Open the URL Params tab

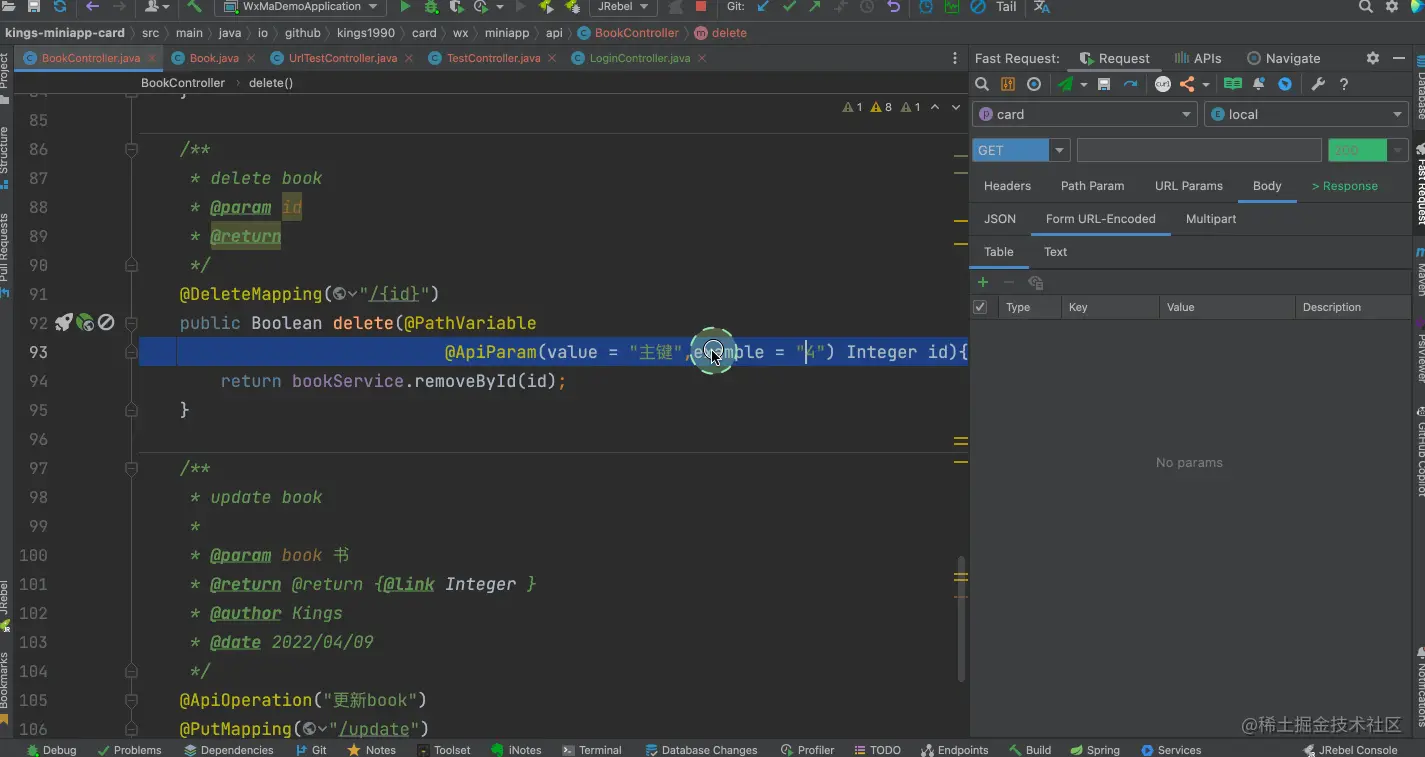pos(1188,186)
